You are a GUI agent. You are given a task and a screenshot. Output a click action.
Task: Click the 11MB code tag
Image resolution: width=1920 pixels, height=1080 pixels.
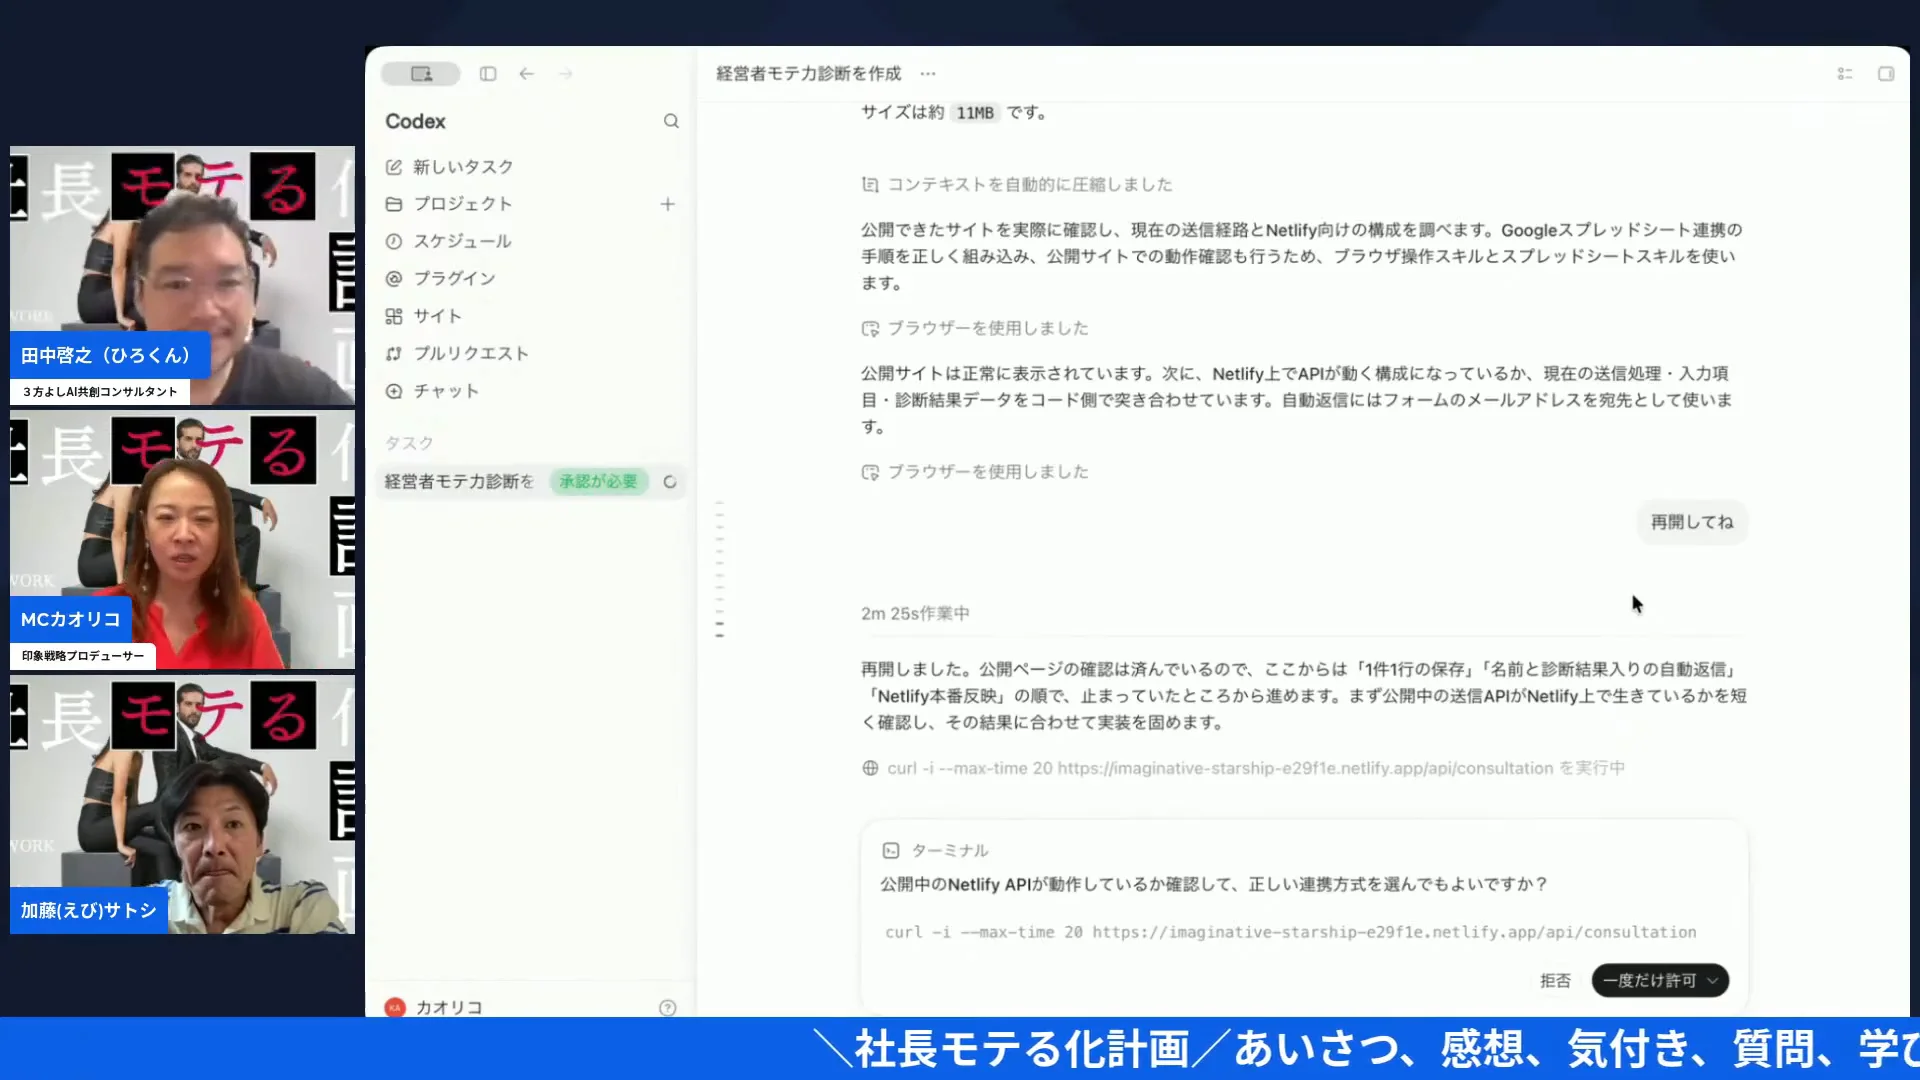click(x=974, y=113)
